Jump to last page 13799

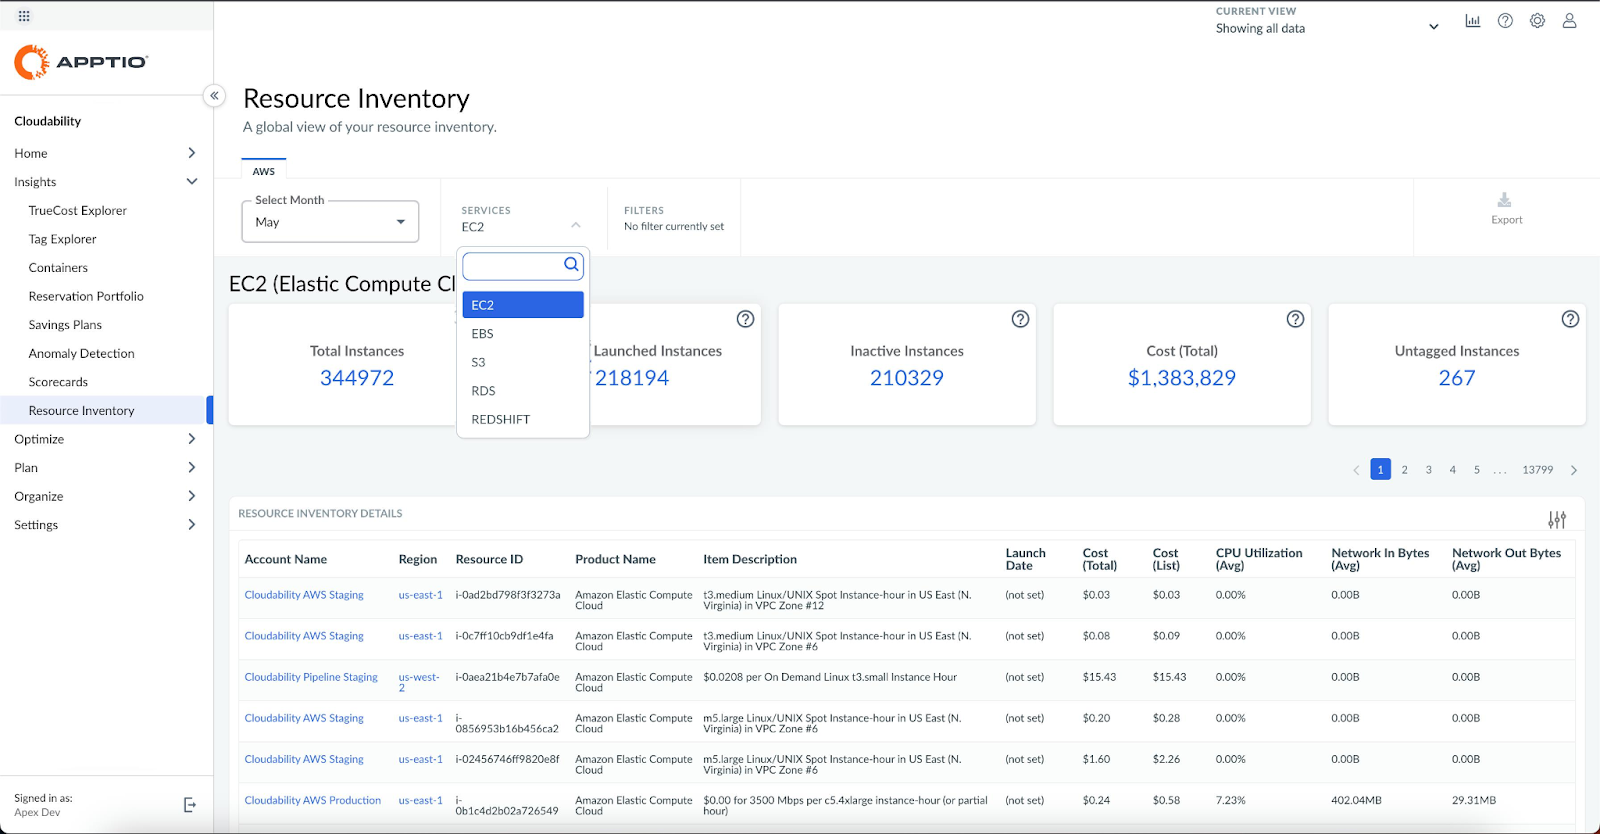tap(1538, 470)
